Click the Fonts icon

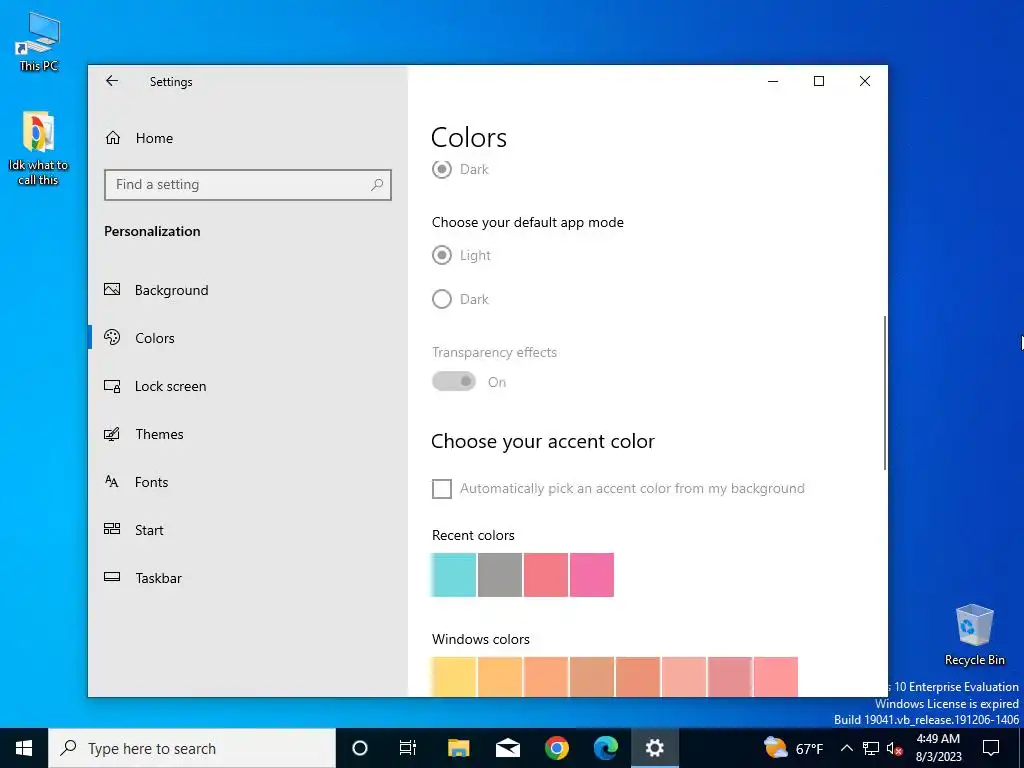point(112,482)
